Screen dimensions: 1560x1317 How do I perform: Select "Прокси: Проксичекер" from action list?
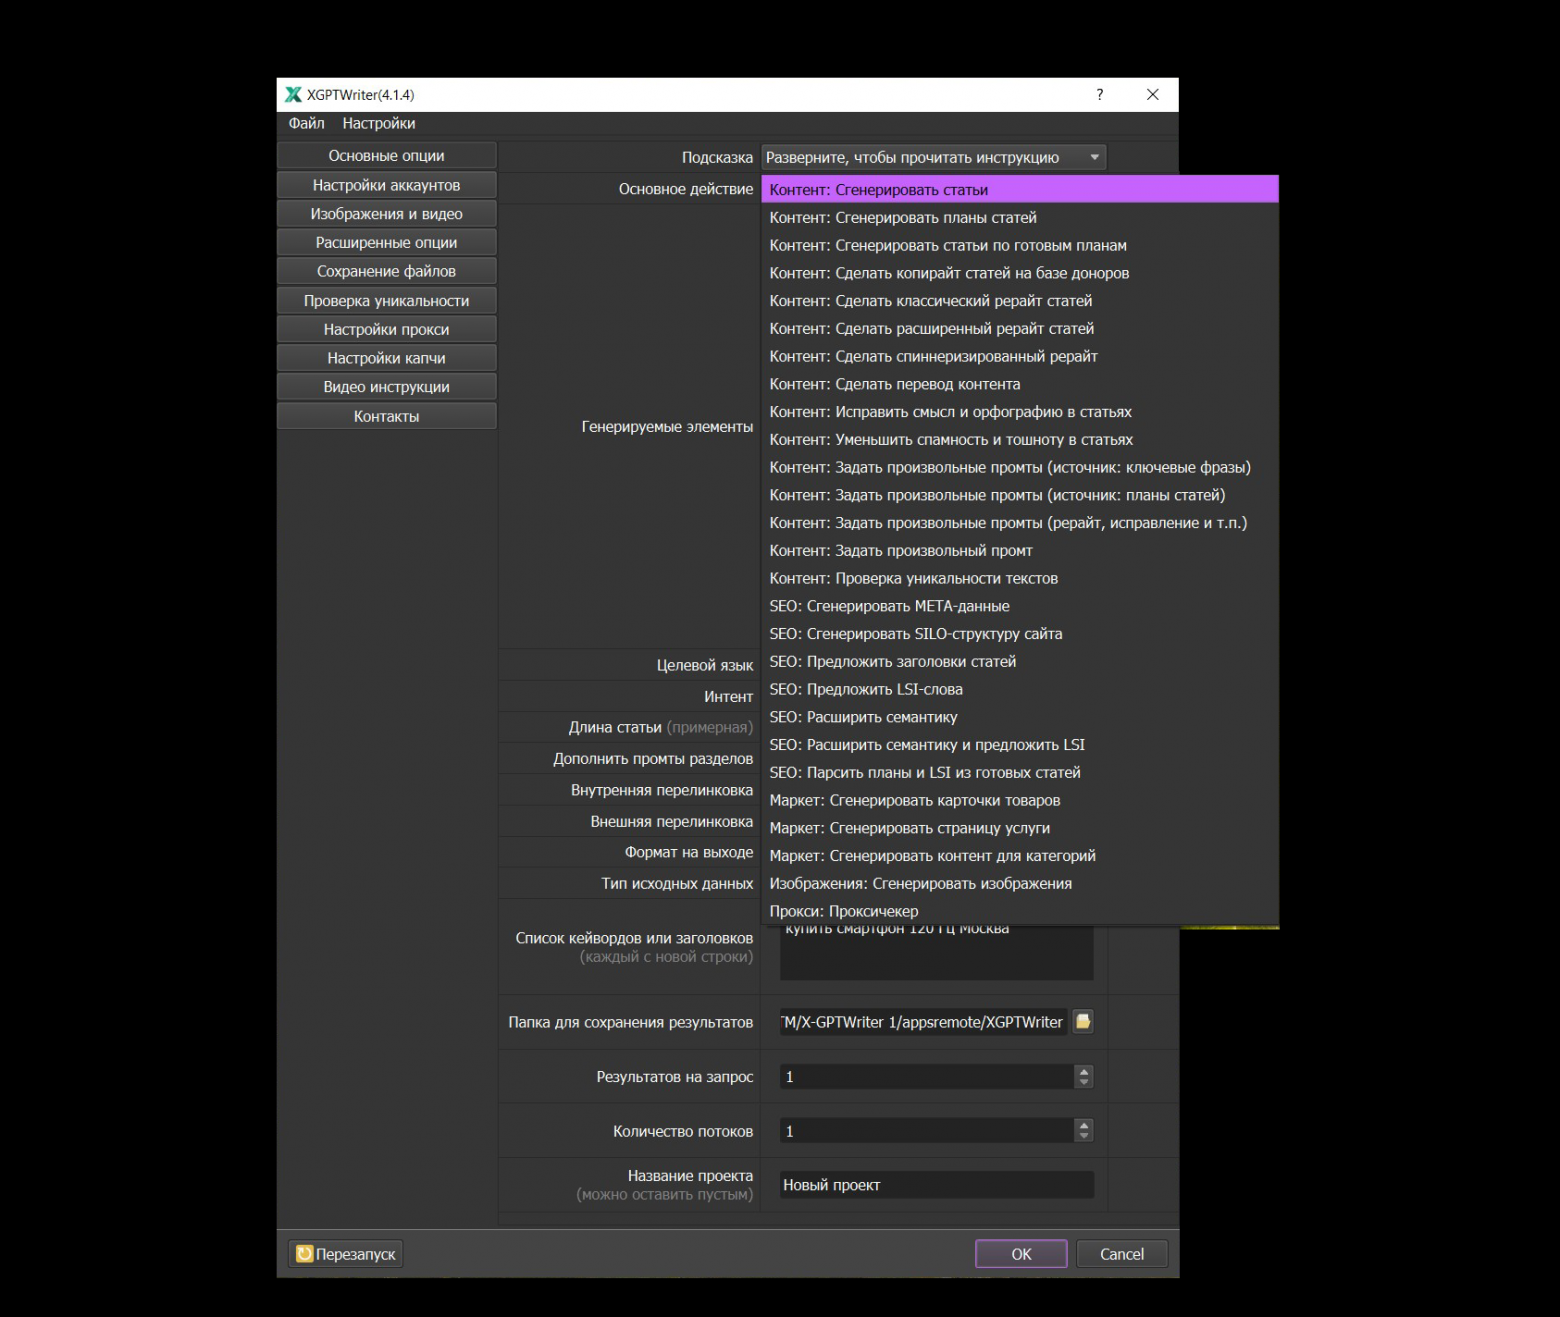(x=843, y=910)
